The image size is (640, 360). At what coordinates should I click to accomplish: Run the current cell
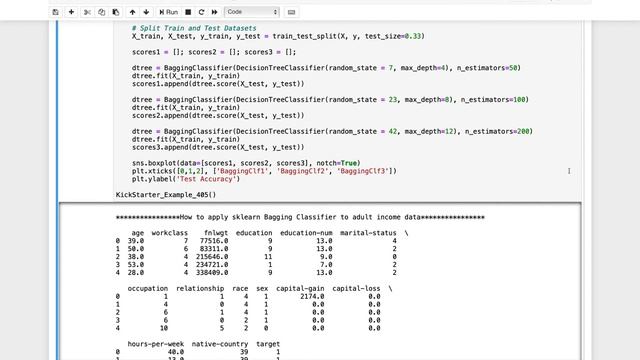(169, 12)
